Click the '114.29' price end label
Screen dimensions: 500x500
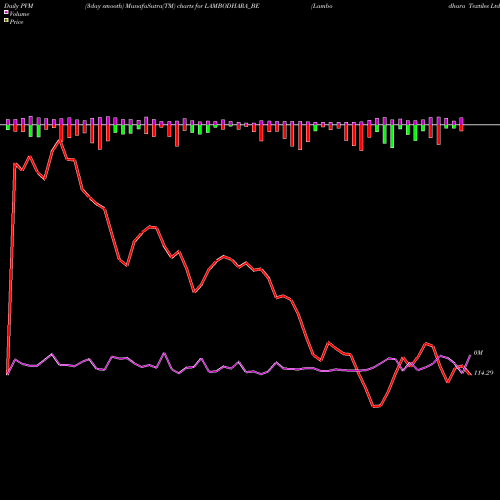483,373
